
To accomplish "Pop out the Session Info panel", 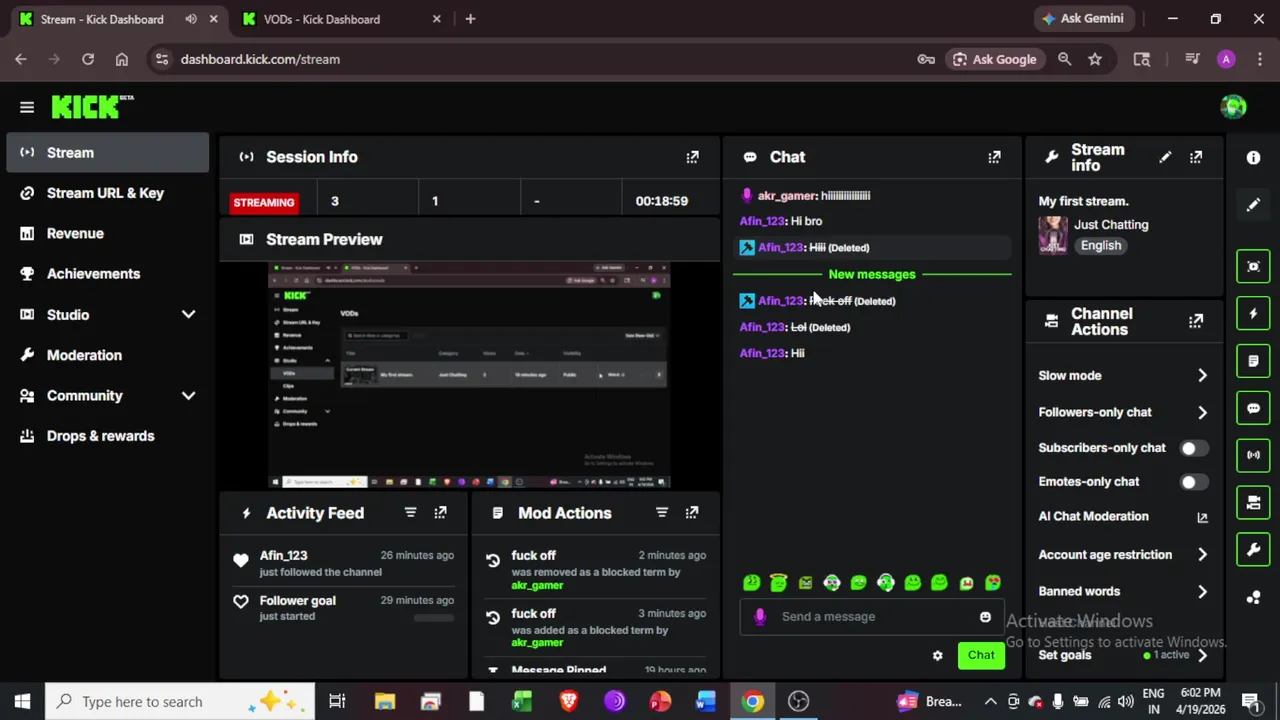I will 692,157.
